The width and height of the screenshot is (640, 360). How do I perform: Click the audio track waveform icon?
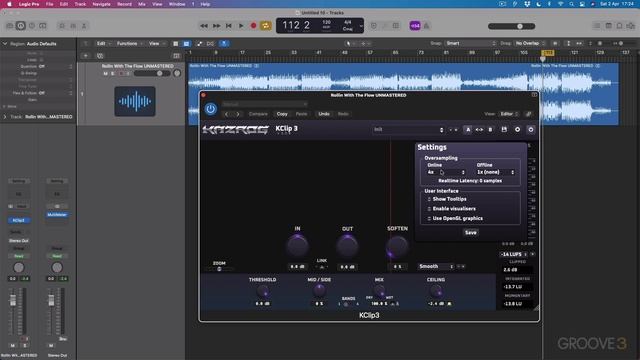[x=135, y=101]
